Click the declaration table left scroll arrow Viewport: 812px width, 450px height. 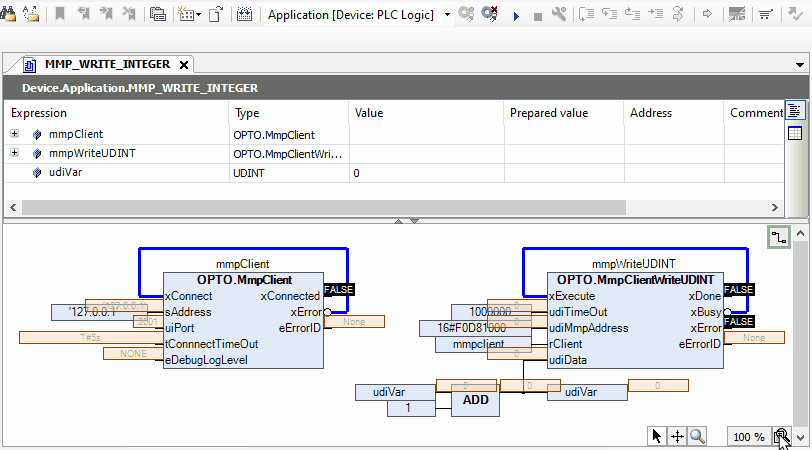(13, 208)
